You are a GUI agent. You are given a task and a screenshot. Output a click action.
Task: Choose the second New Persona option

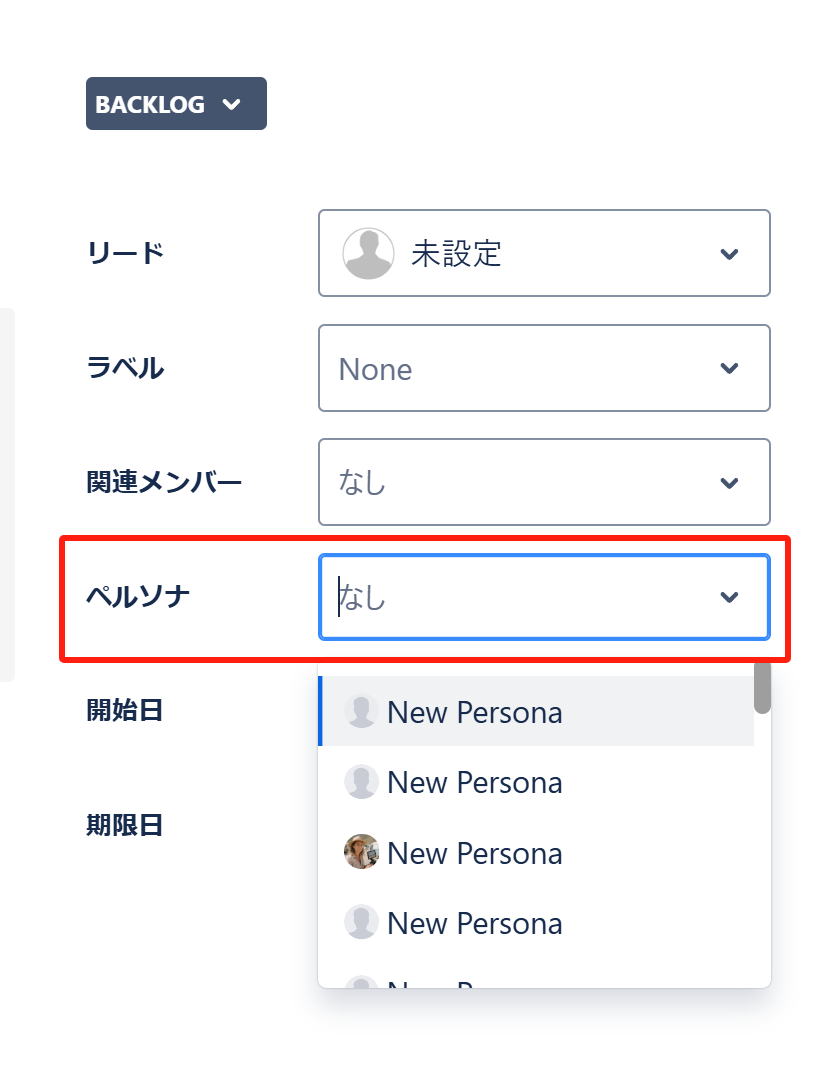click(x=474, y=782)
